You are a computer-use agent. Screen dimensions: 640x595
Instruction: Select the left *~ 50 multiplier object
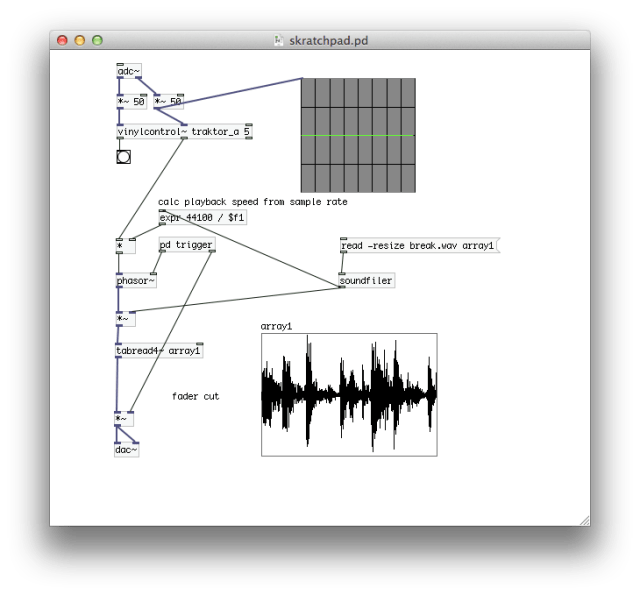131,102
